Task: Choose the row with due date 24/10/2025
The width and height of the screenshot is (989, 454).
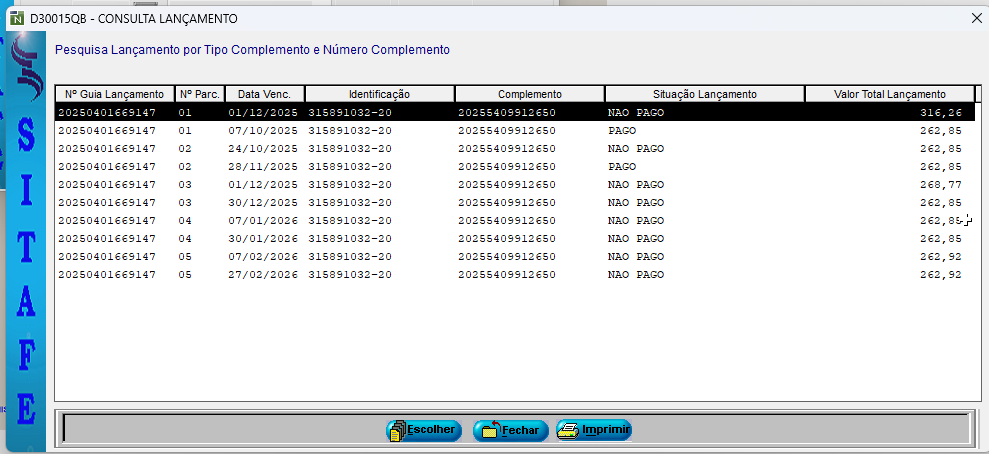Action: [x=500, y=149]
